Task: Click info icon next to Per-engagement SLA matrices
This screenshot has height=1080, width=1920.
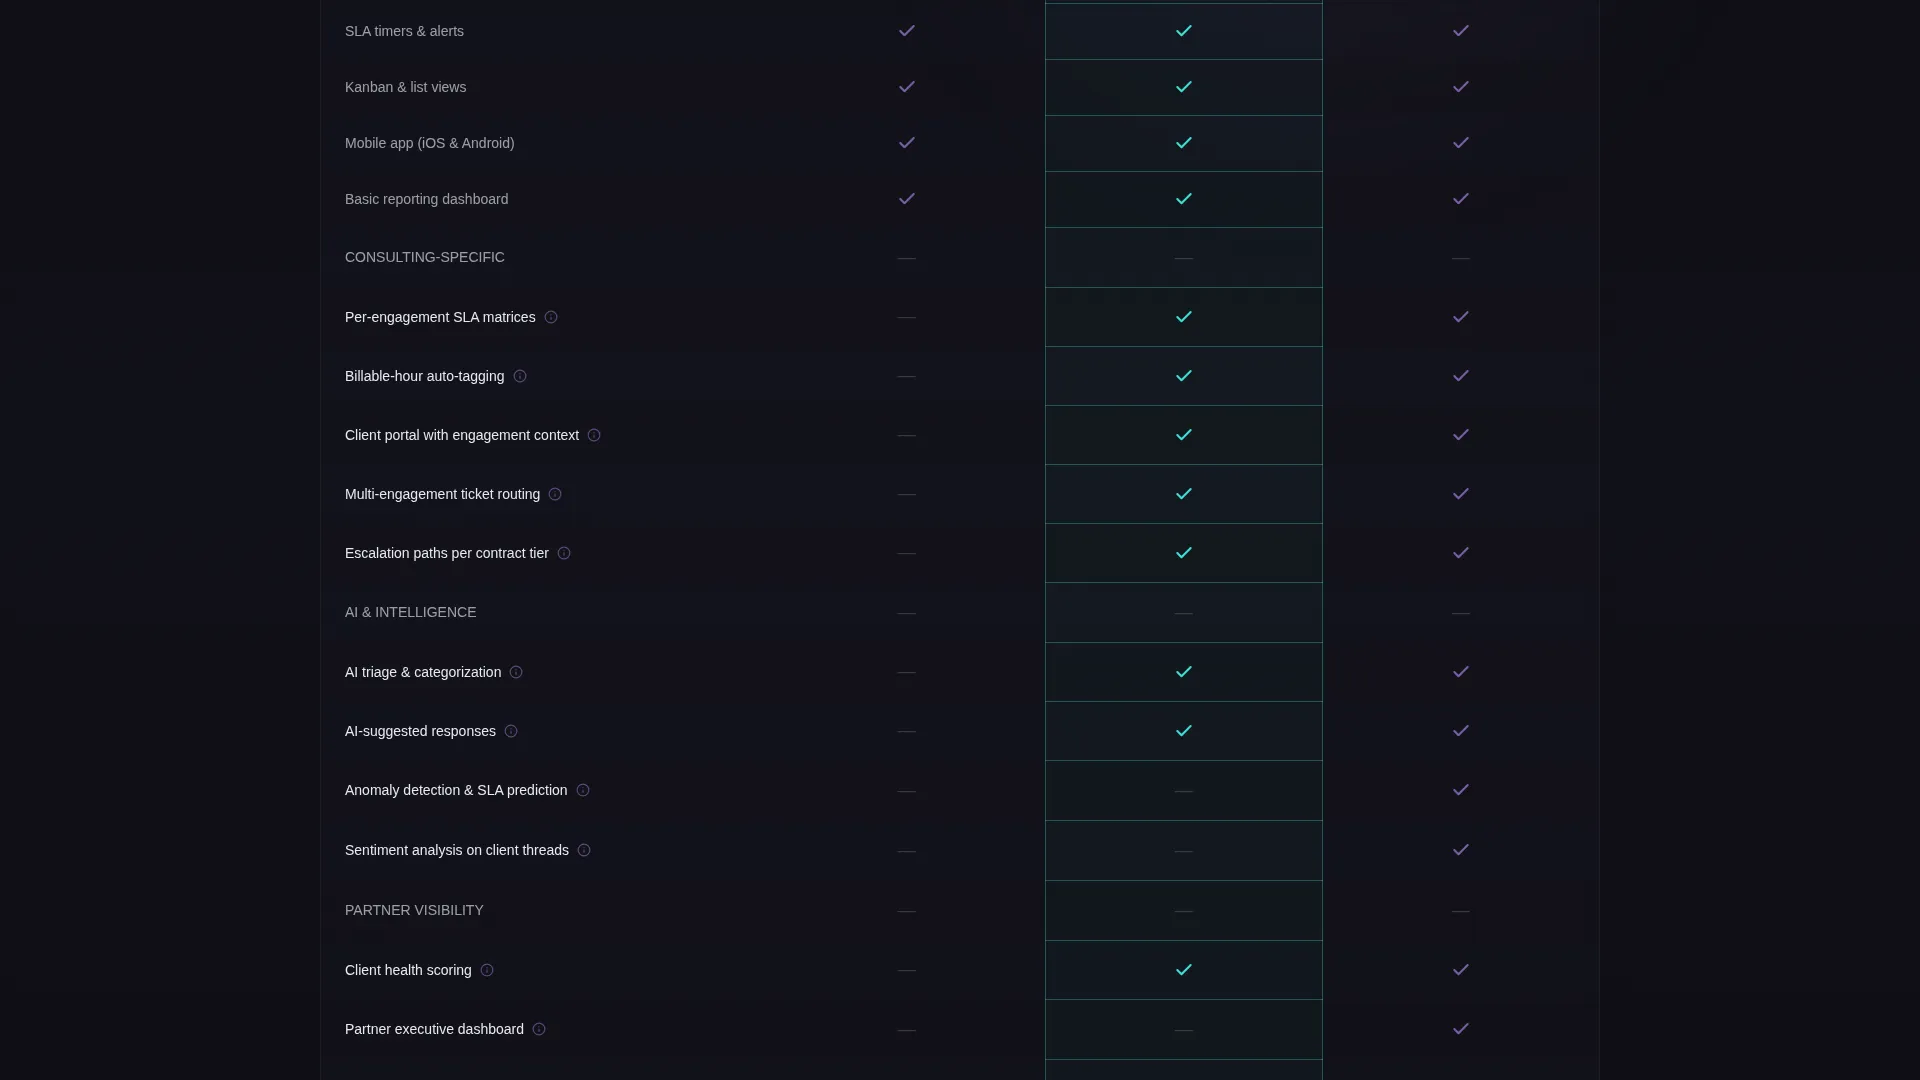Action: [551, 317]
